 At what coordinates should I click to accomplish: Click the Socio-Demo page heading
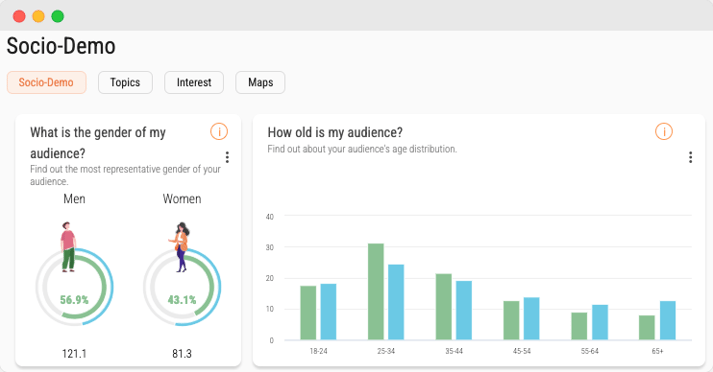(61, 46)
